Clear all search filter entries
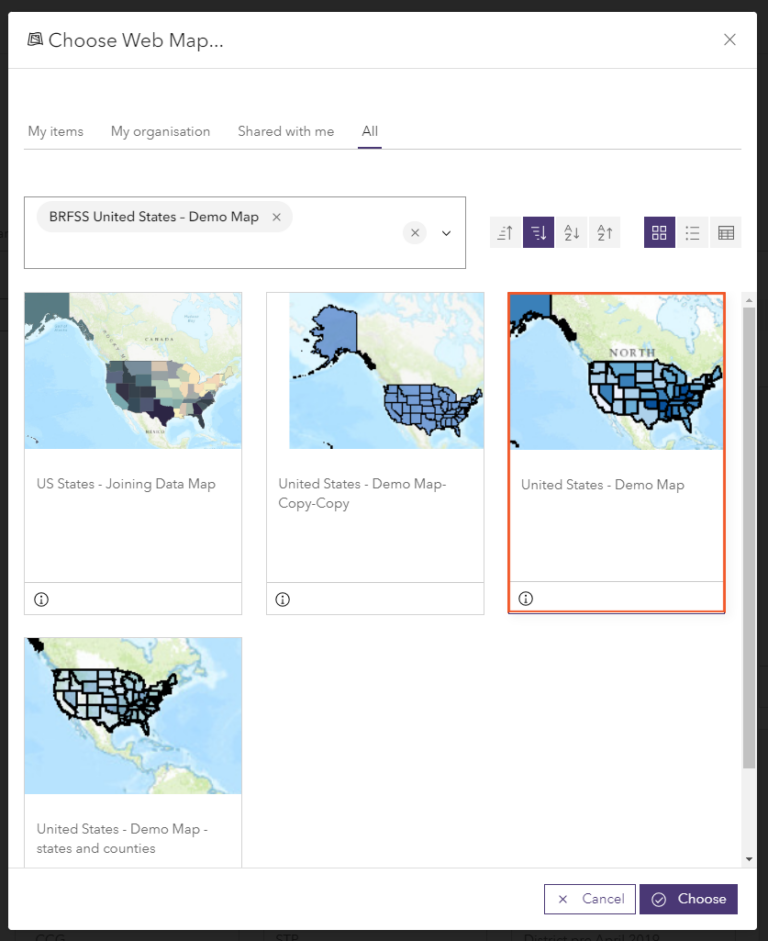Image resolution: width=768 pixels, height=941 pixels. click(x=415, y=233)
